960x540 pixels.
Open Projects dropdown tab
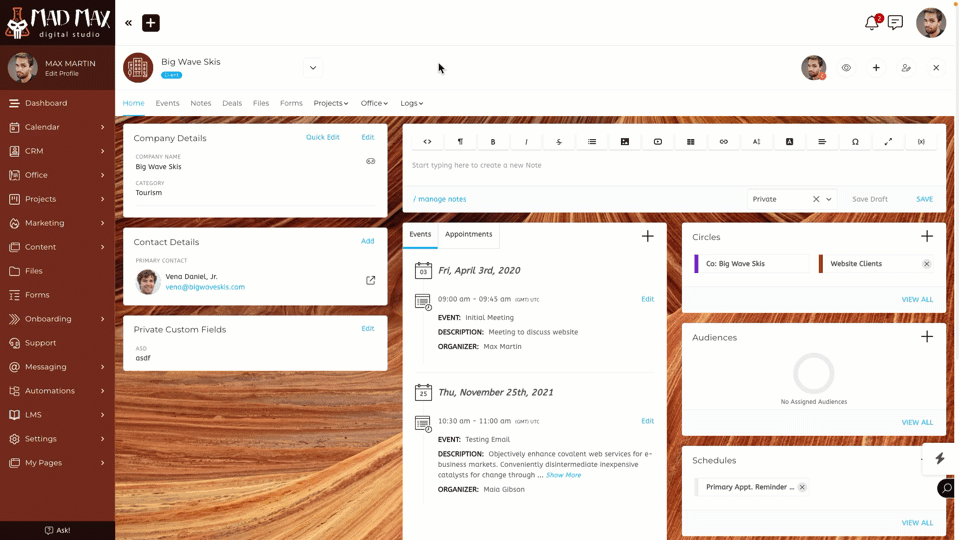[x=331, y=103]
